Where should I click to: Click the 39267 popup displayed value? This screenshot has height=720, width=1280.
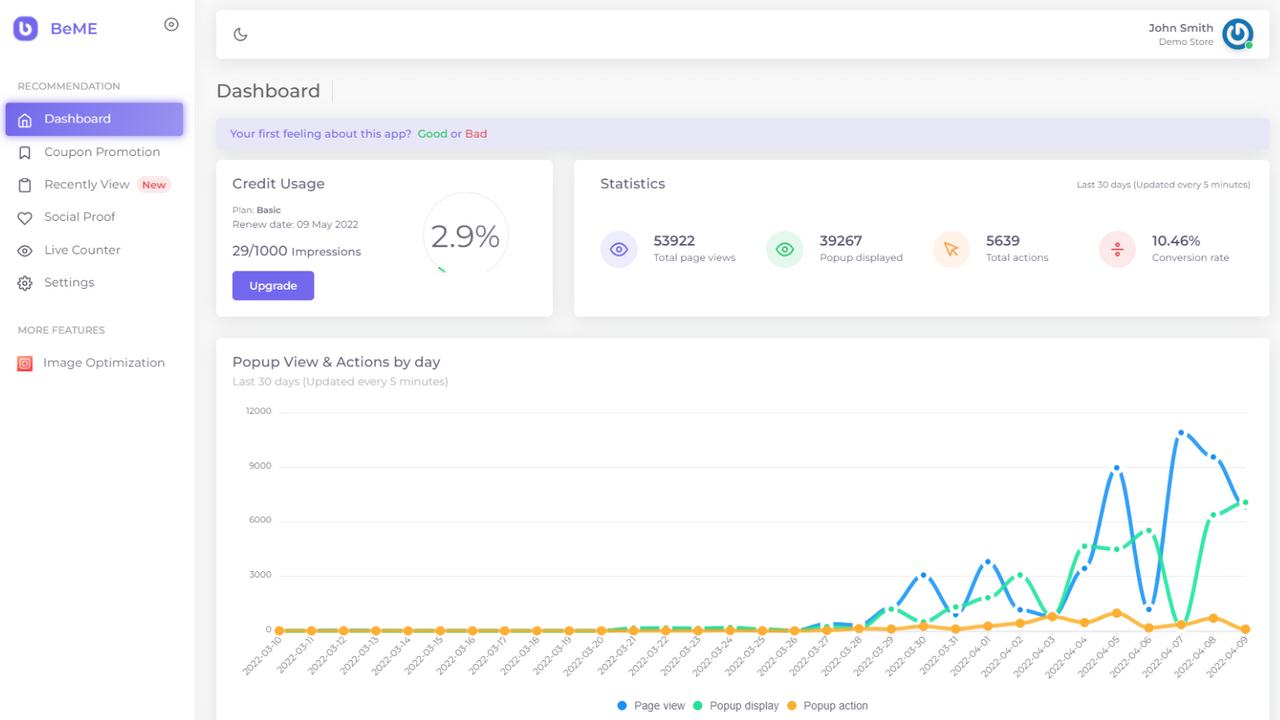pos(841,241)
